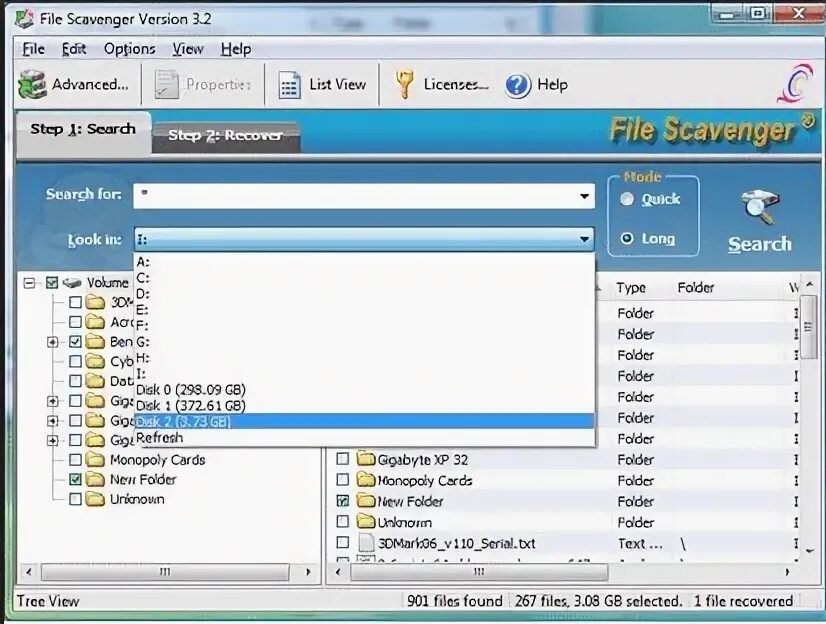Click tree pane scroll right arrow
The height and width of the screenshot is (624, 826).
308,572
